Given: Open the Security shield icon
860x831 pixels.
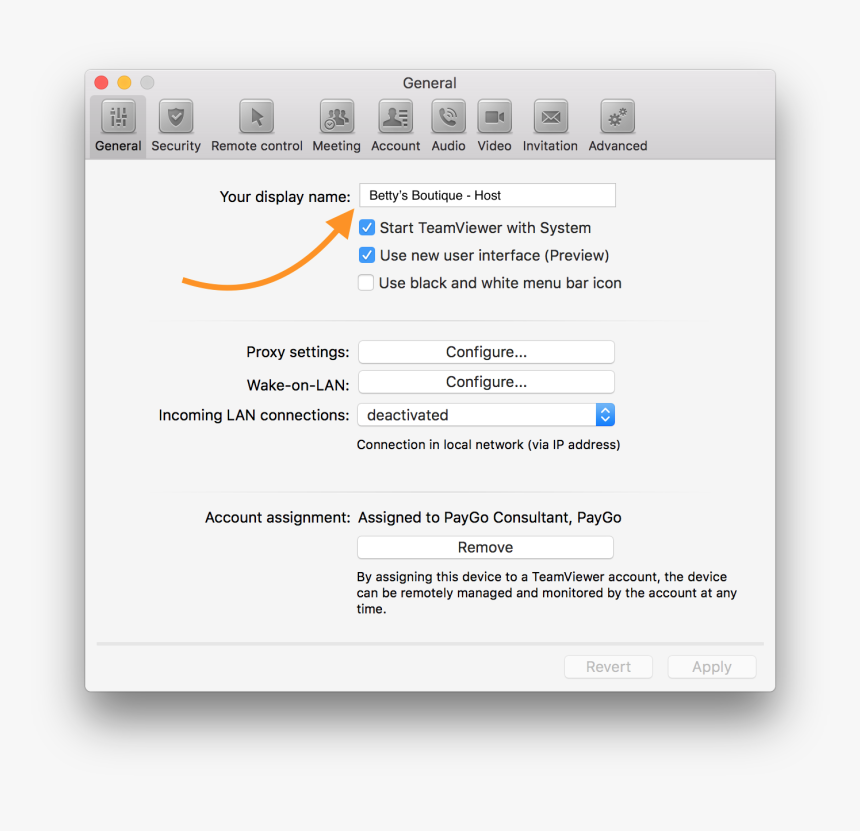Looking at the screenshot, I should point(176,117).
